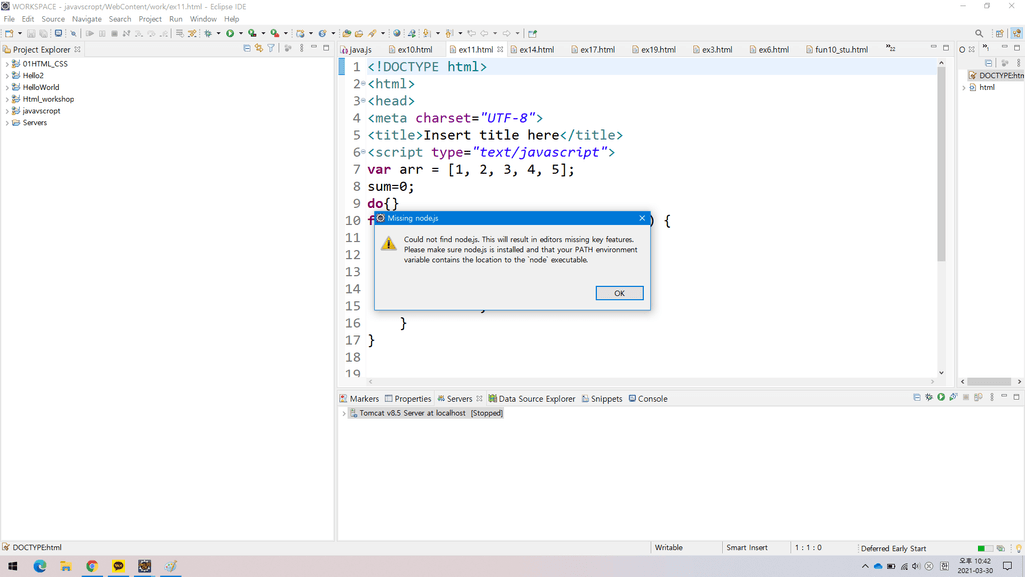
Task: Collapse all in Project Explorer
Action: (246, 48)
